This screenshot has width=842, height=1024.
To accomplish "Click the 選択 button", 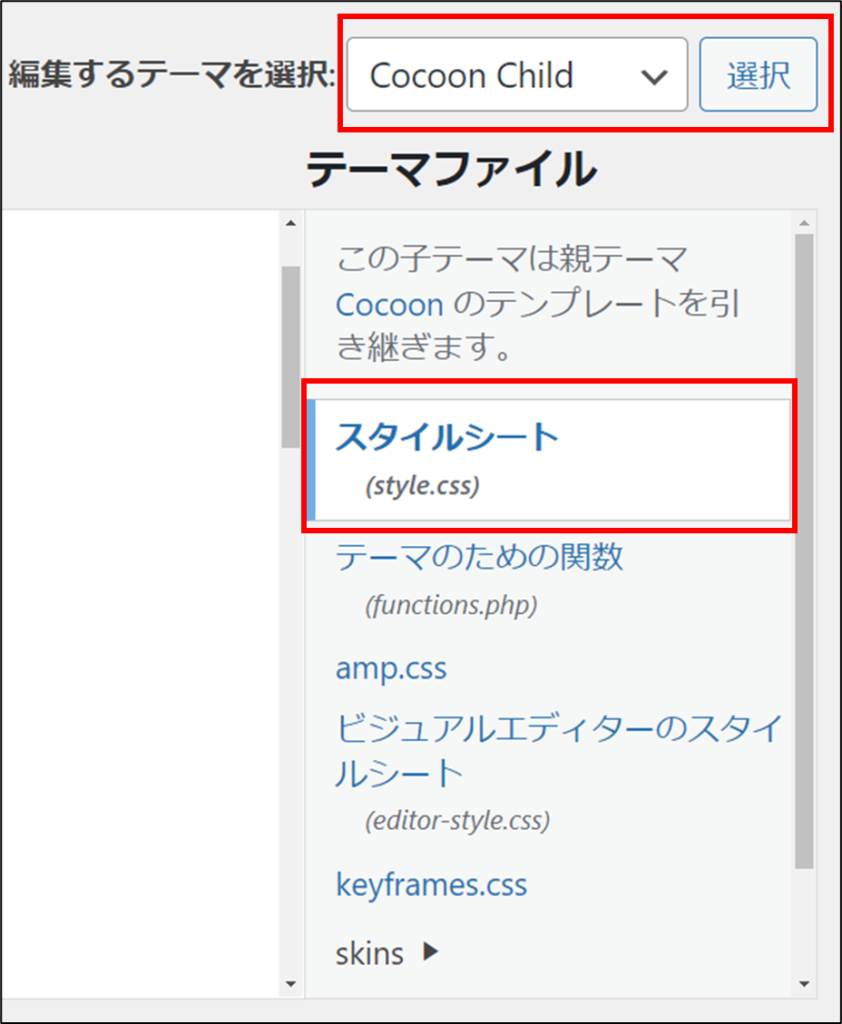I will [758, 74].
